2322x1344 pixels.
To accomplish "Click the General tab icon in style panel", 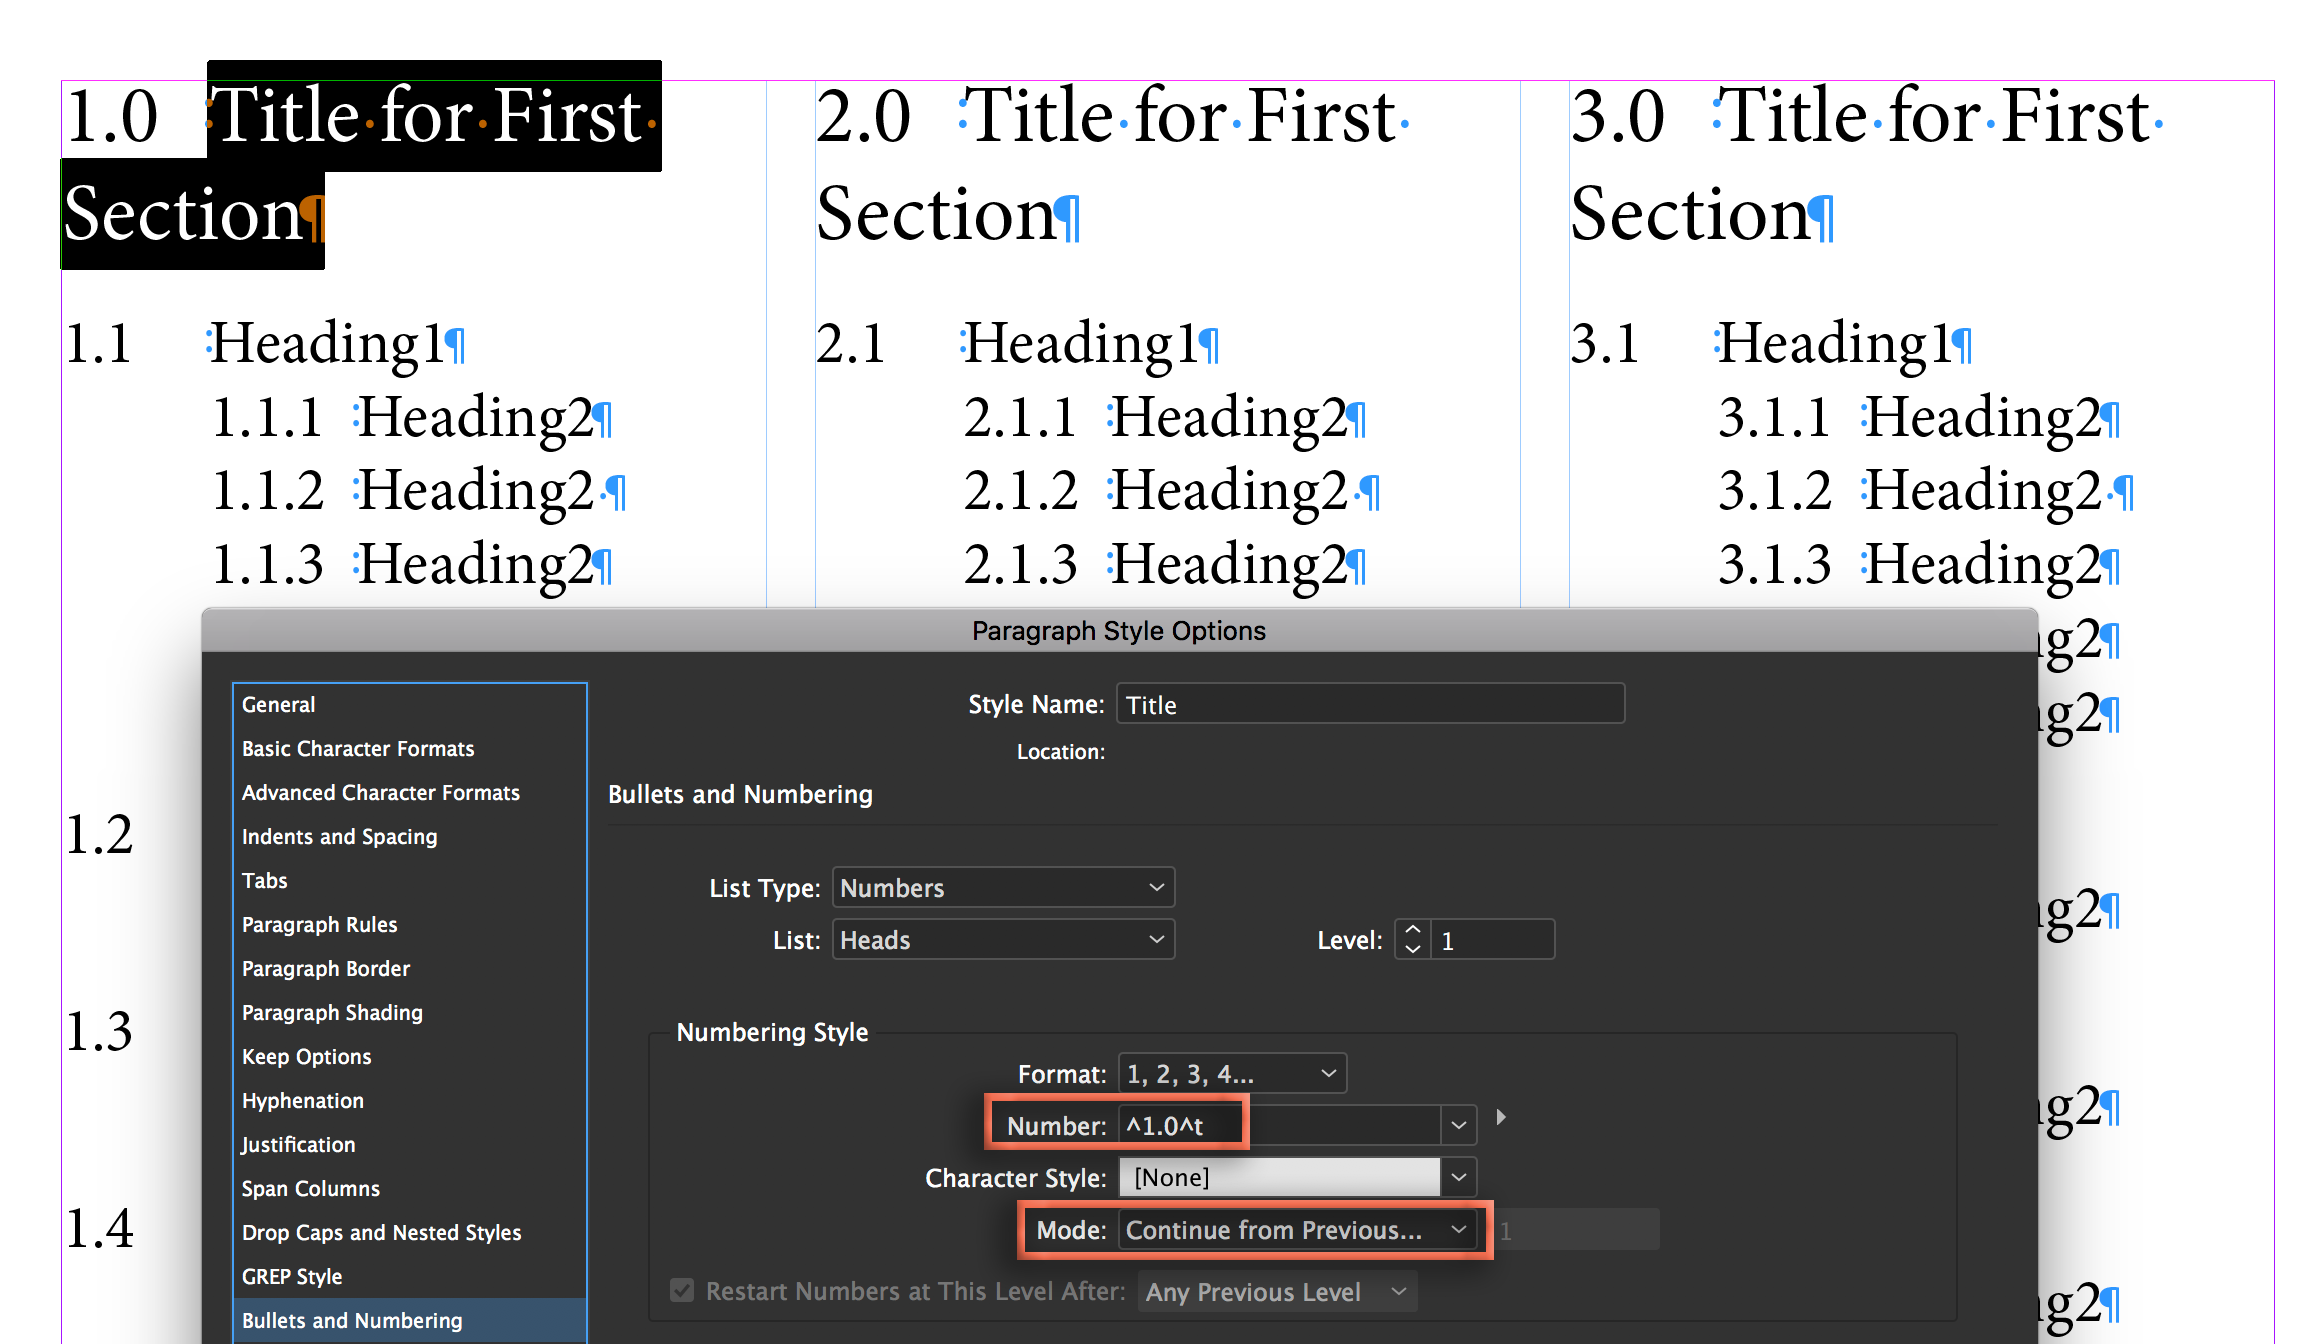I will point(277,704).
